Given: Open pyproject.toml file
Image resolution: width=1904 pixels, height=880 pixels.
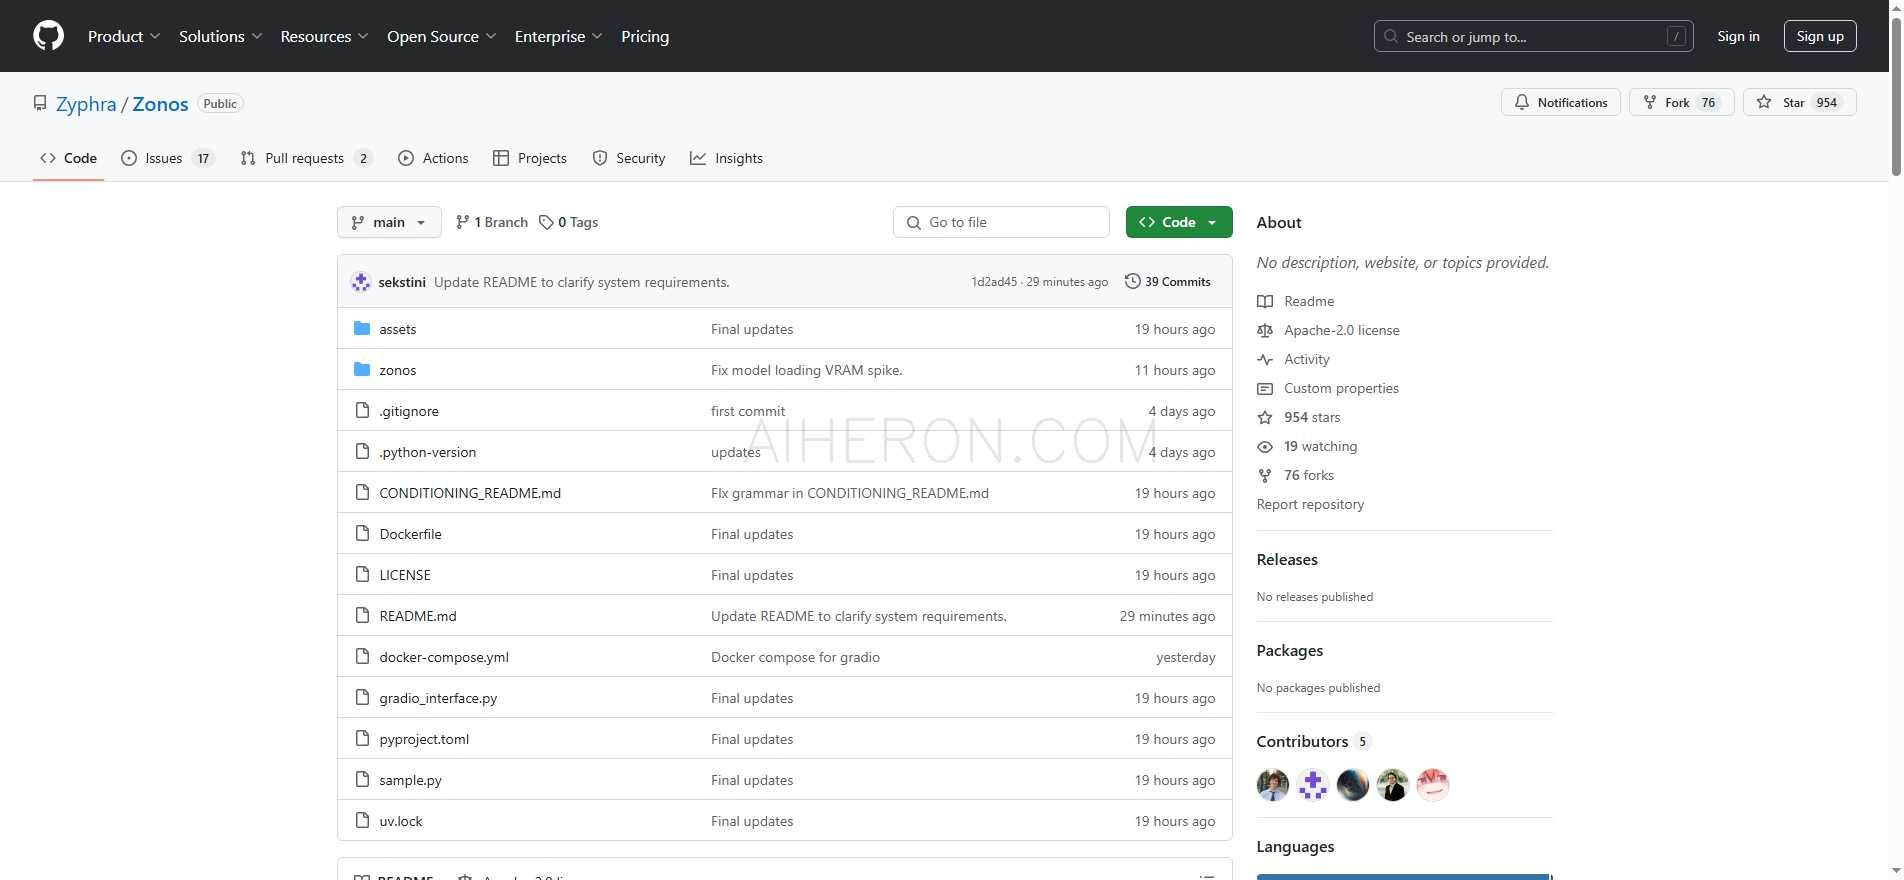Looking at the screenshot, I should pos(424,739).
